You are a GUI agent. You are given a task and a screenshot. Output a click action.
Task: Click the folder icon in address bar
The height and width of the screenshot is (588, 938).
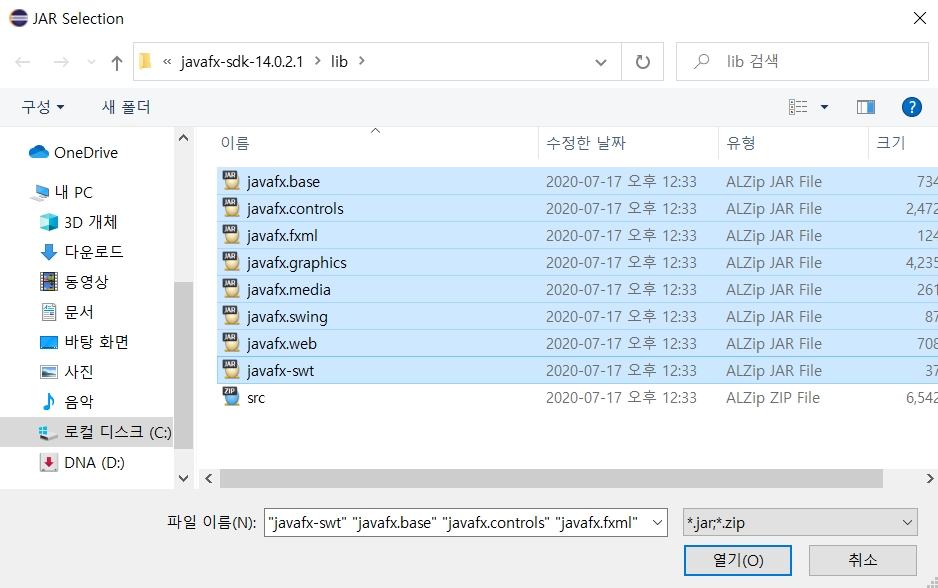point(145,61)
